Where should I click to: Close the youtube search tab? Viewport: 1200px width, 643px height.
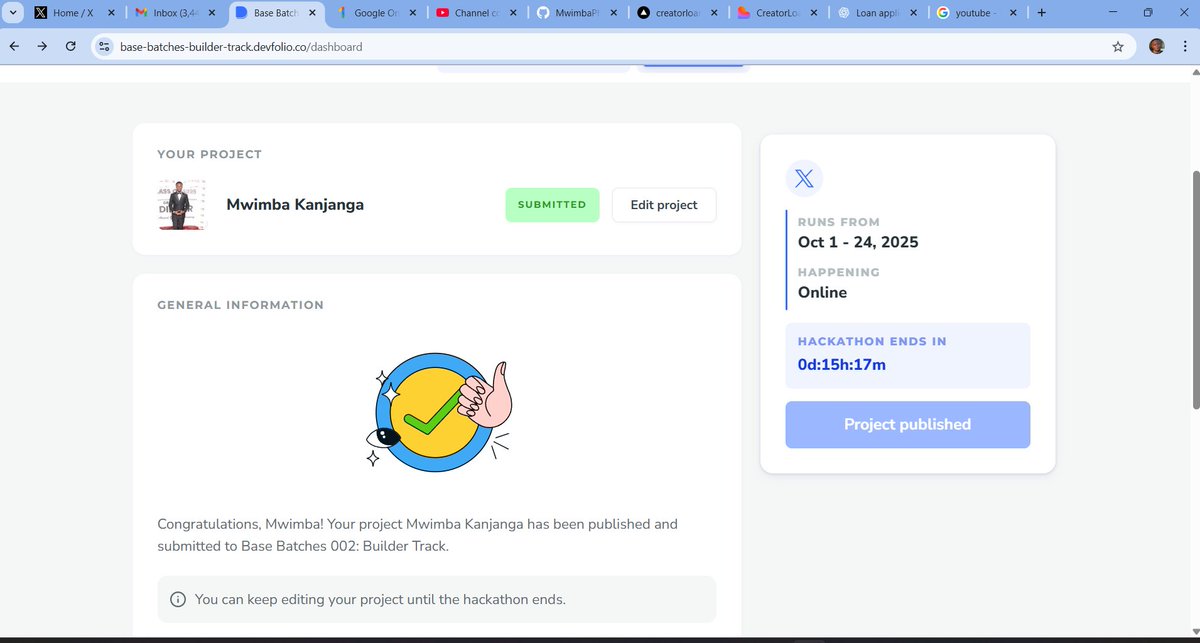pyautogui.click(x=1015, y=13)
